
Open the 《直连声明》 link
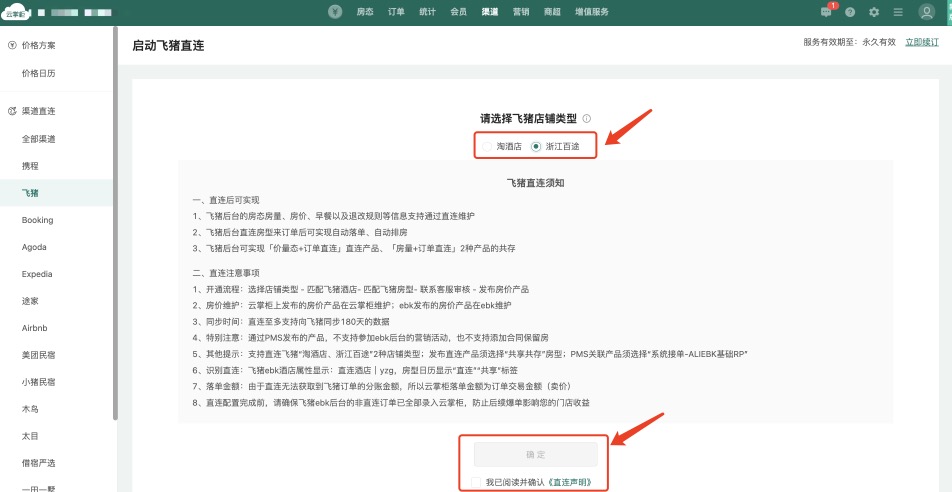click(577, 482)
